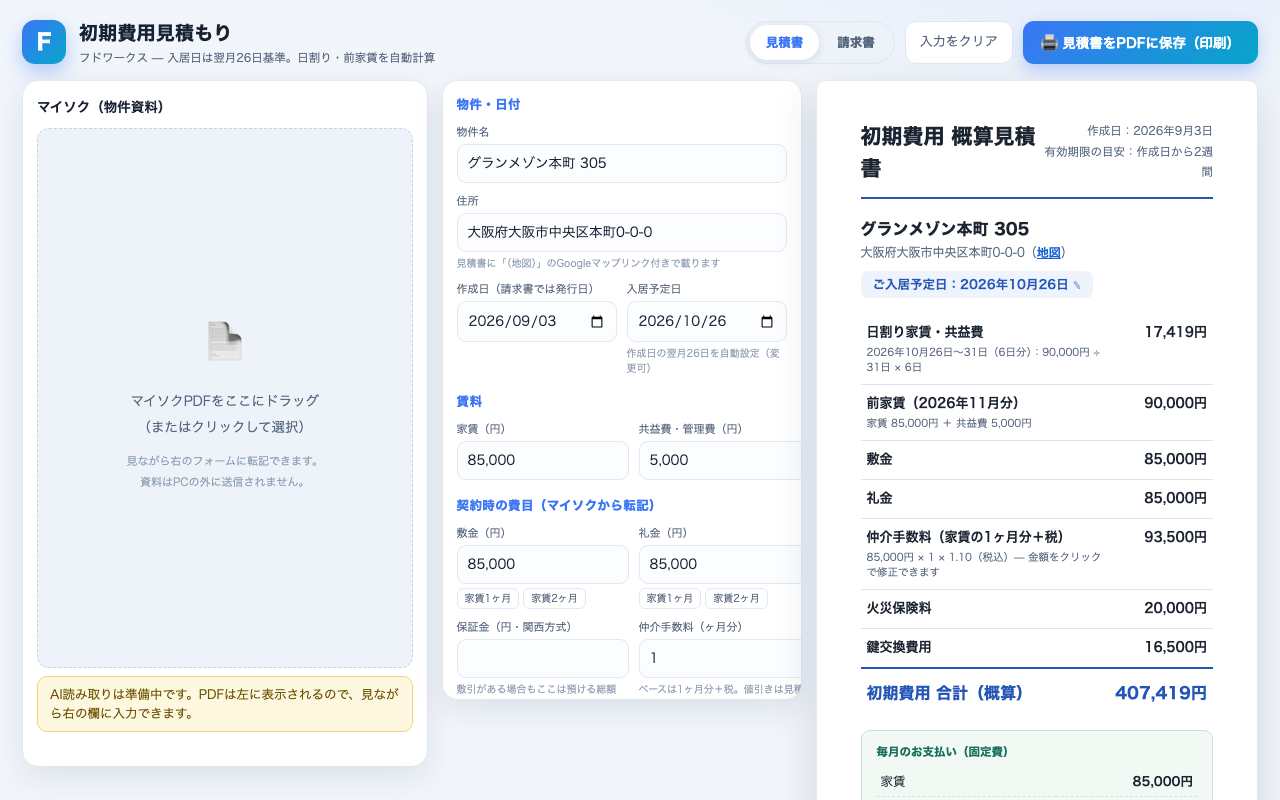Click 初期費用 概算見積書 title
Screen dimensions: 1280x800
948,152
